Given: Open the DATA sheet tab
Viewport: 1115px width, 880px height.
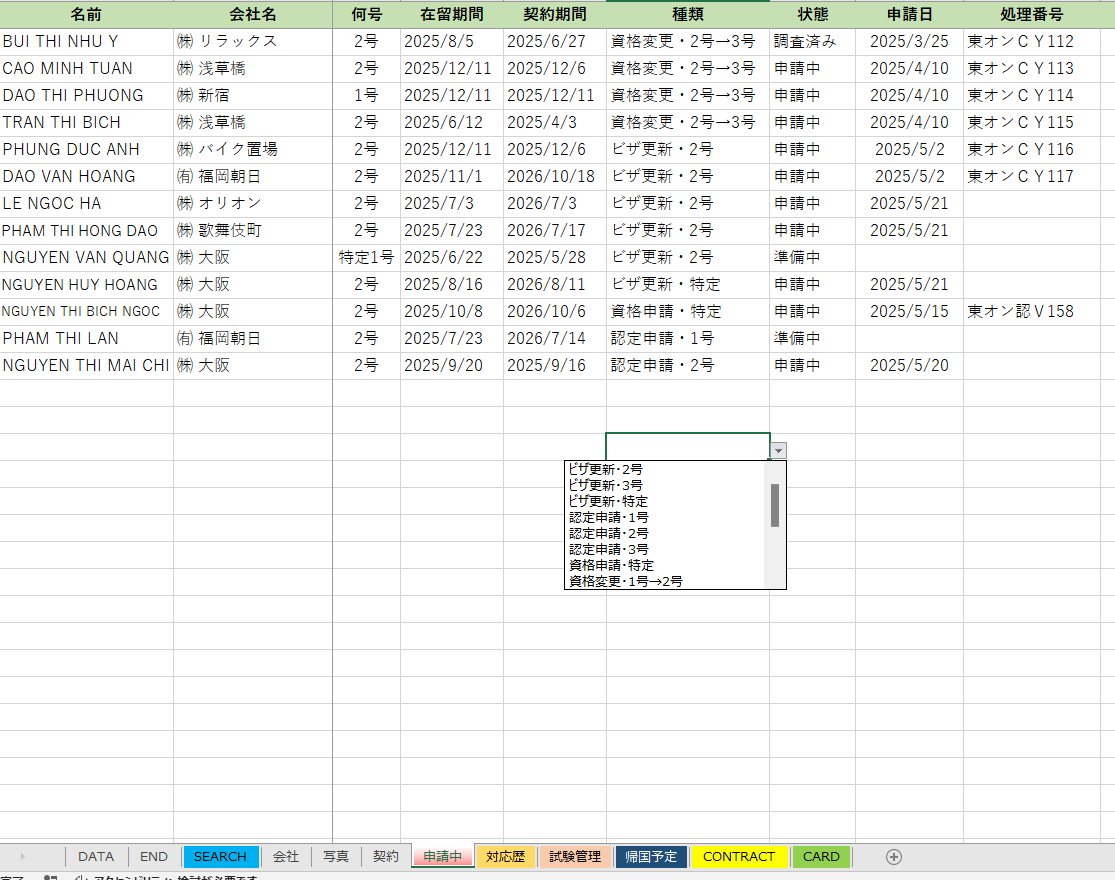Looking at the screenshot, I should pos(96,857).
